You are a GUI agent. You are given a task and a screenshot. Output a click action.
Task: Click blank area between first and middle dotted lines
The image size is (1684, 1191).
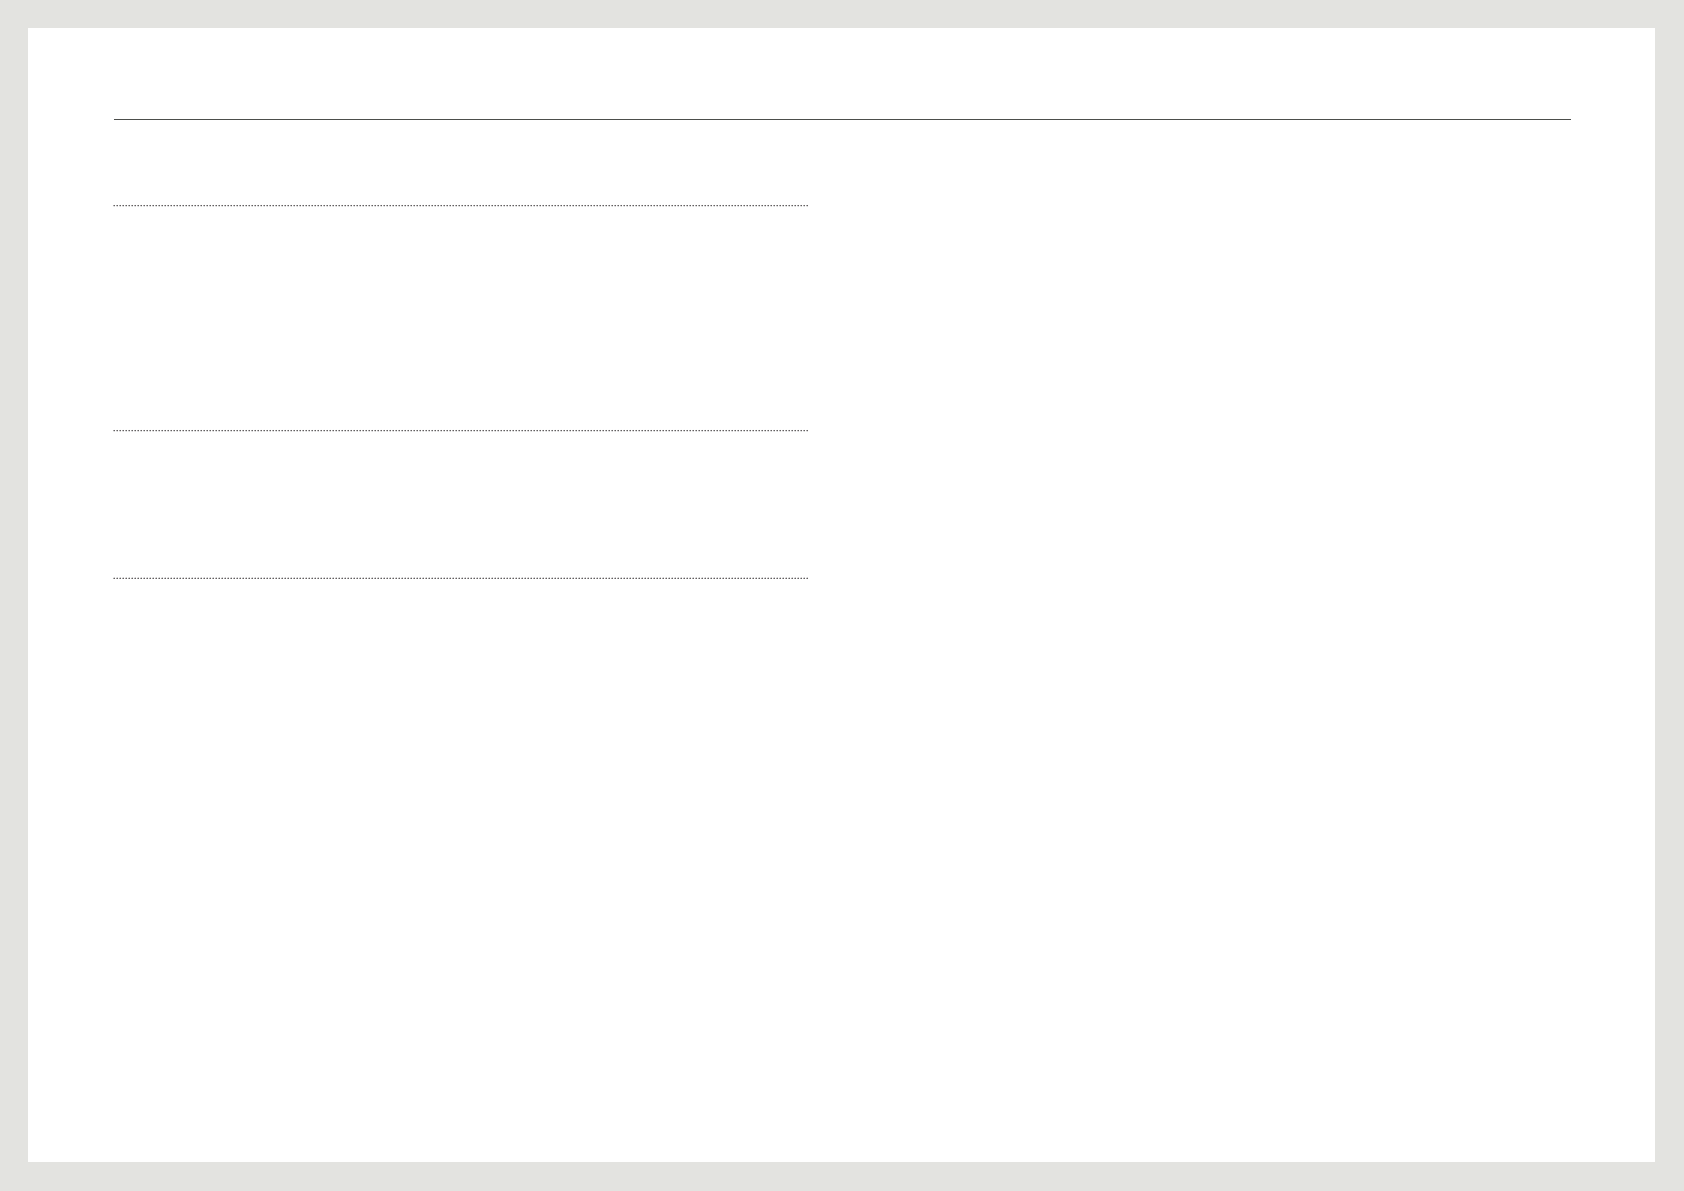pos(460,318)
